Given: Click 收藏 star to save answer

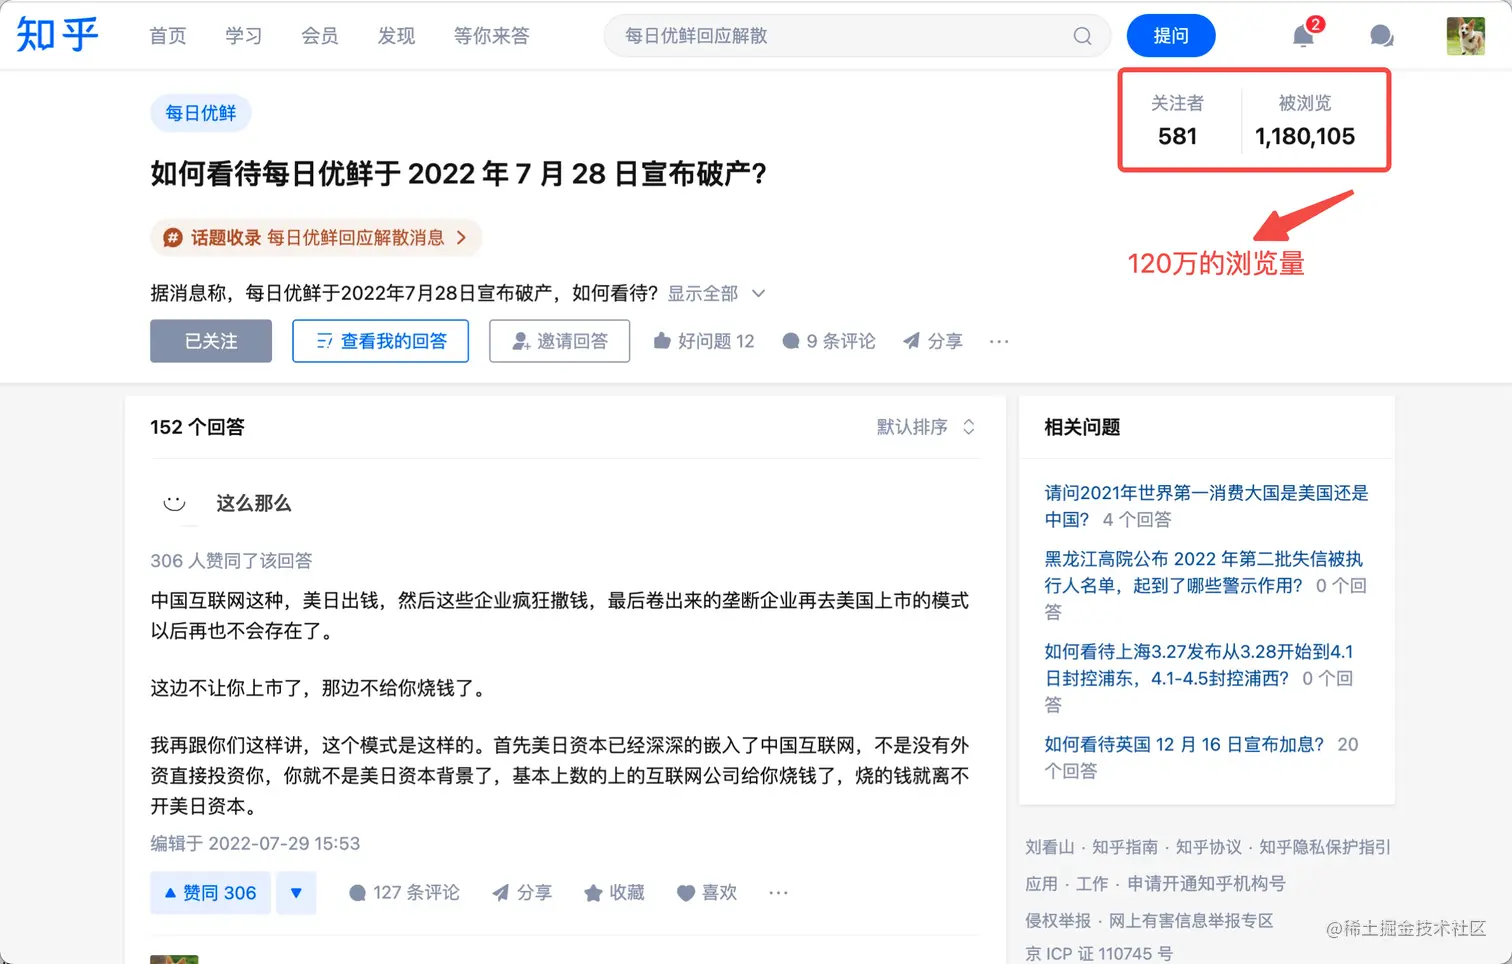Looking at the screenshot, I should [x=614, y=892].
